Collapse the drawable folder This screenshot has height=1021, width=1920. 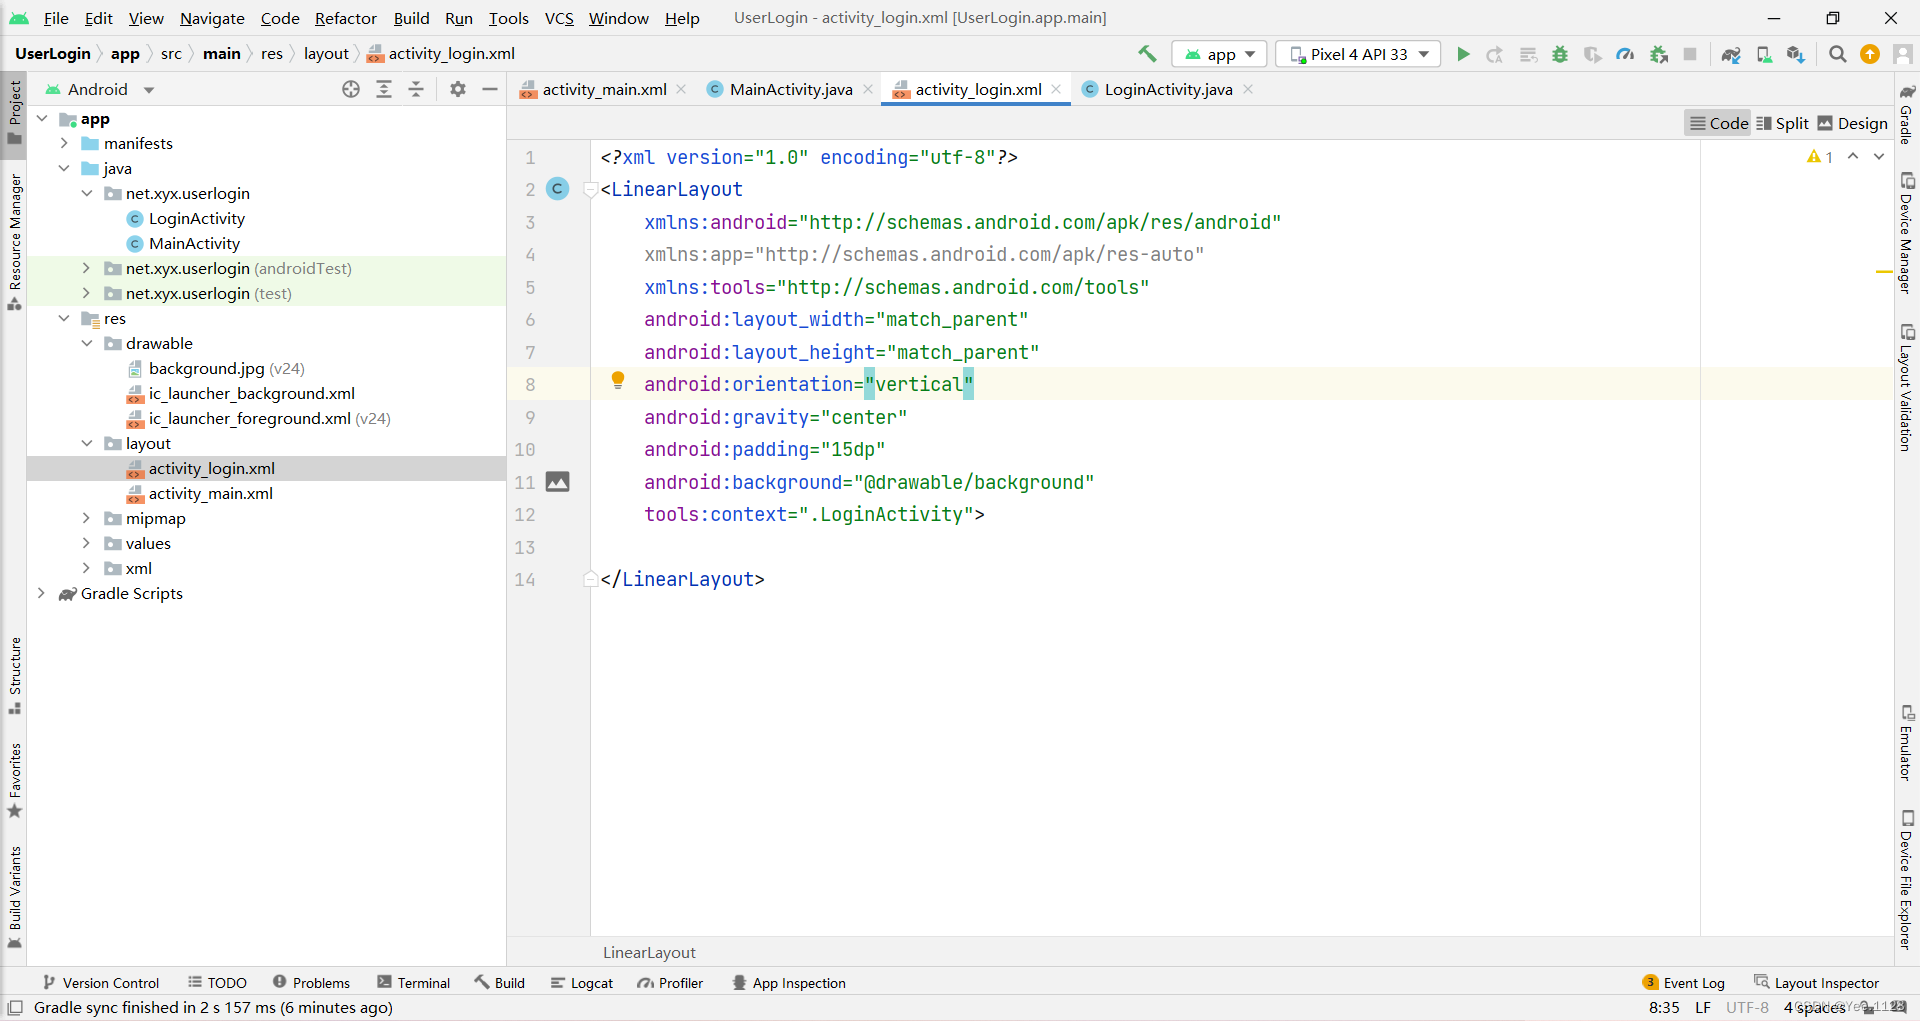point(86,343)
